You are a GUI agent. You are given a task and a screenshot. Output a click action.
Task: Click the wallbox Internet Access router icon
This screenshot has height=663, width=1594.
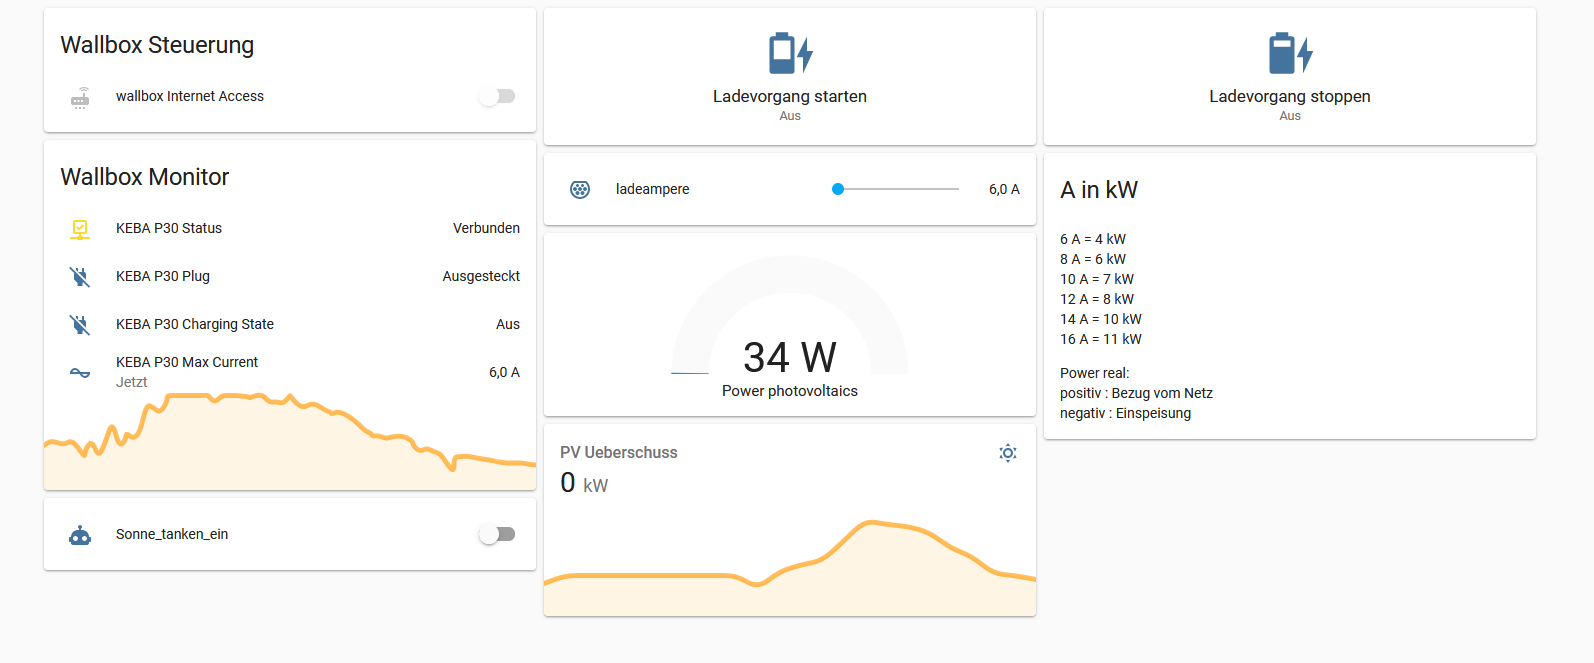coord(80,97)
